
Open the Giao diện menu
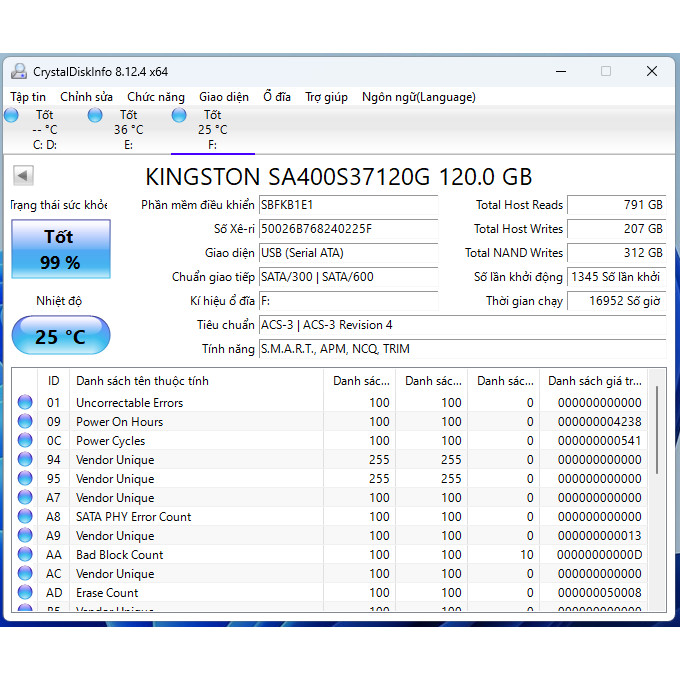coord(224,97)
